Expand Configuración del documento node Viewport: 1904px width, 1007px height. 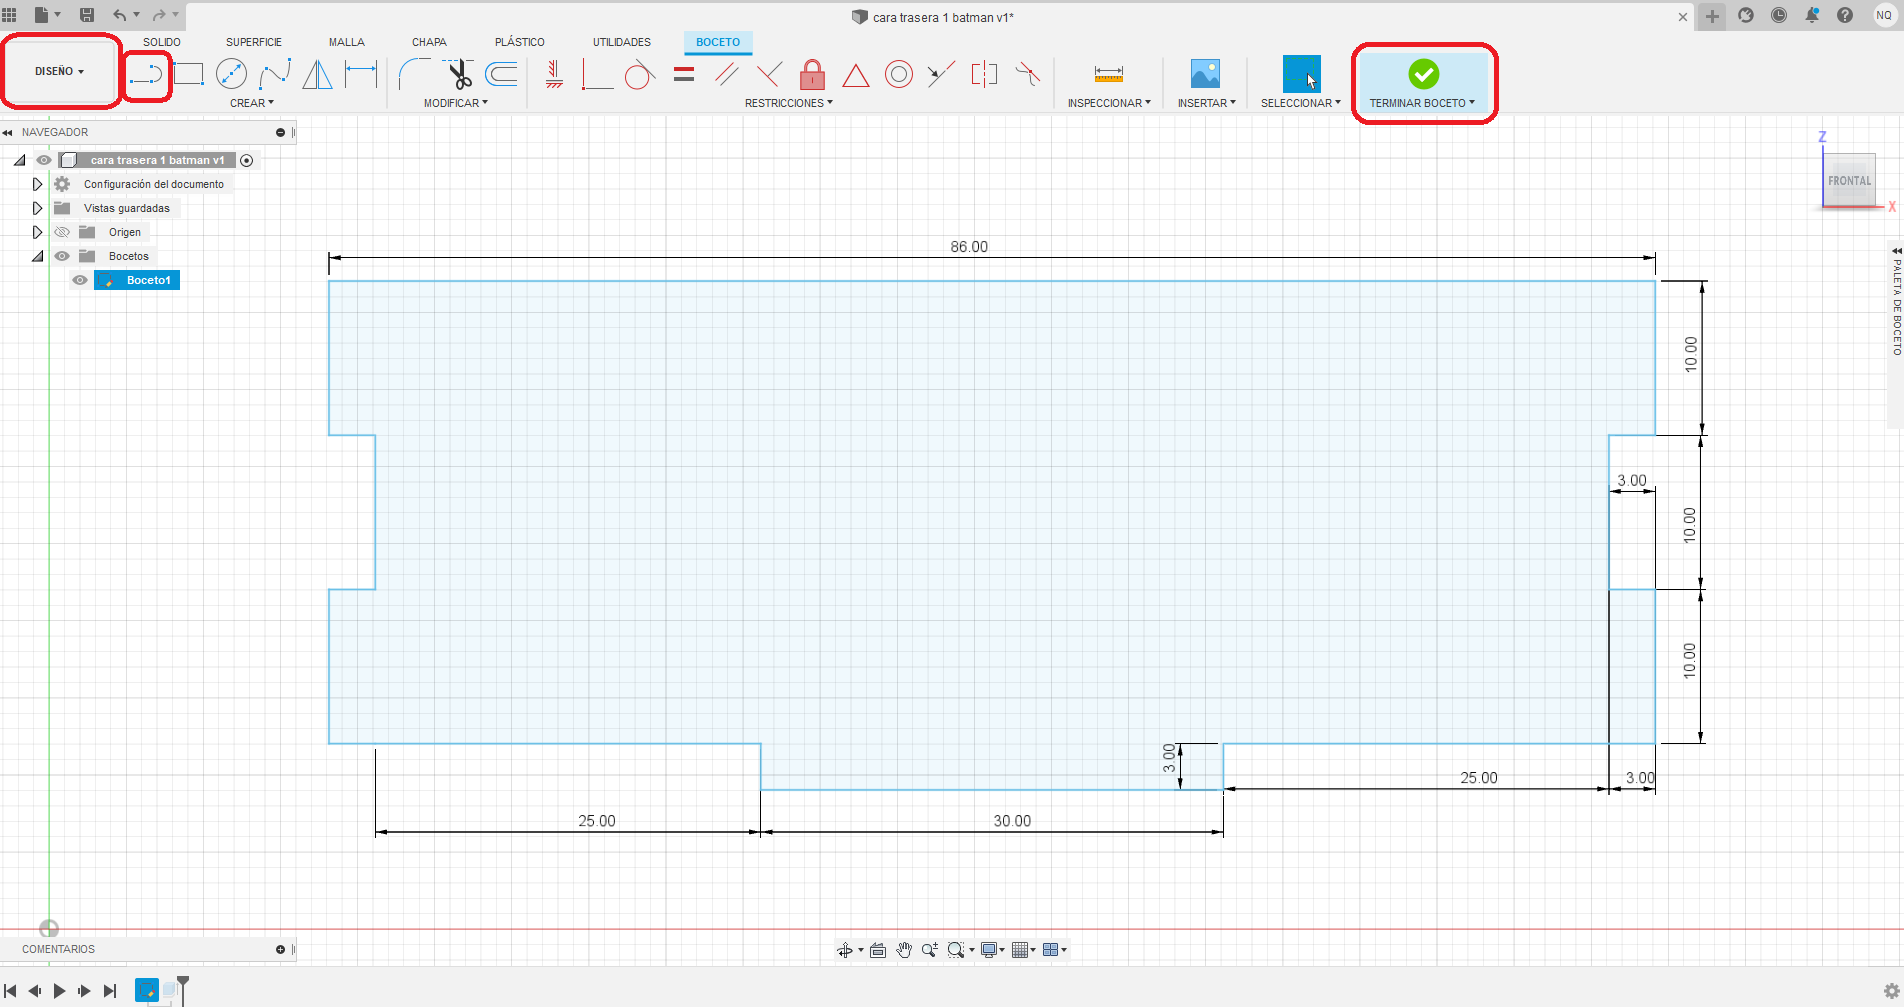coord(37,184)
